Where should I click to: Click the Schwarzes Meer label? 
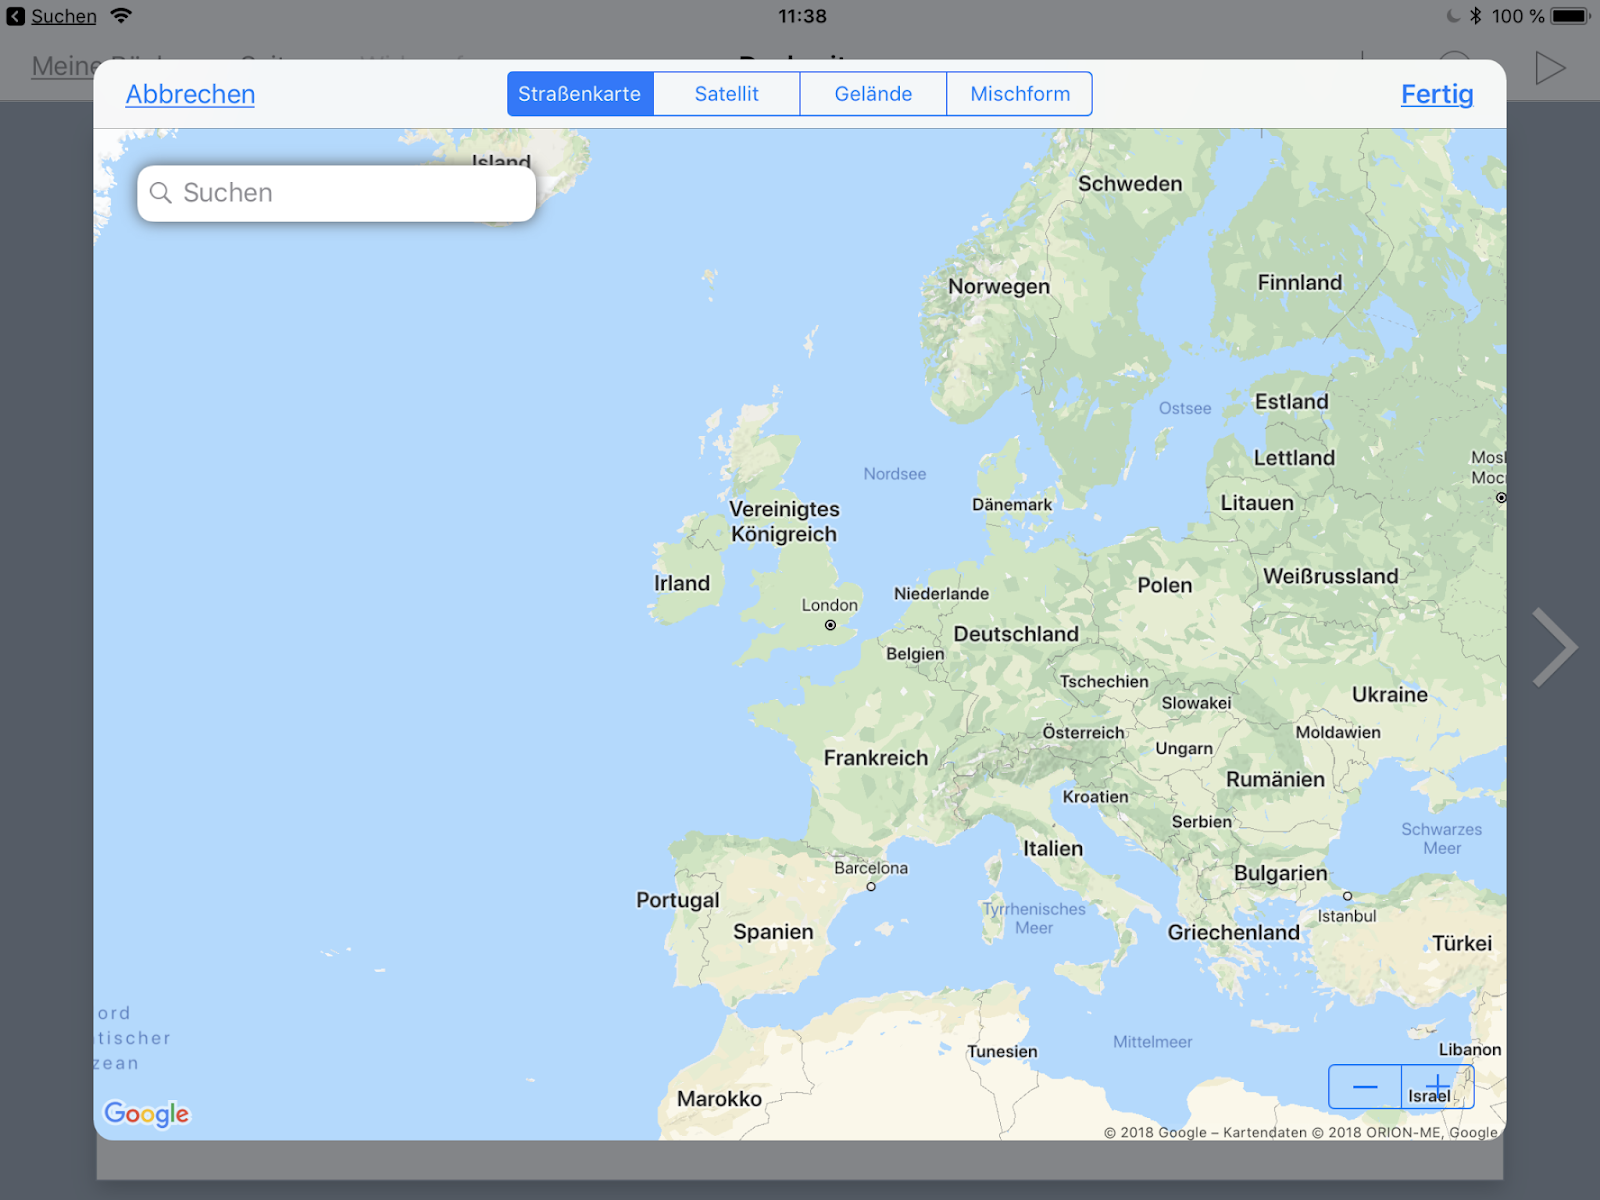(x=1442, y=839)
